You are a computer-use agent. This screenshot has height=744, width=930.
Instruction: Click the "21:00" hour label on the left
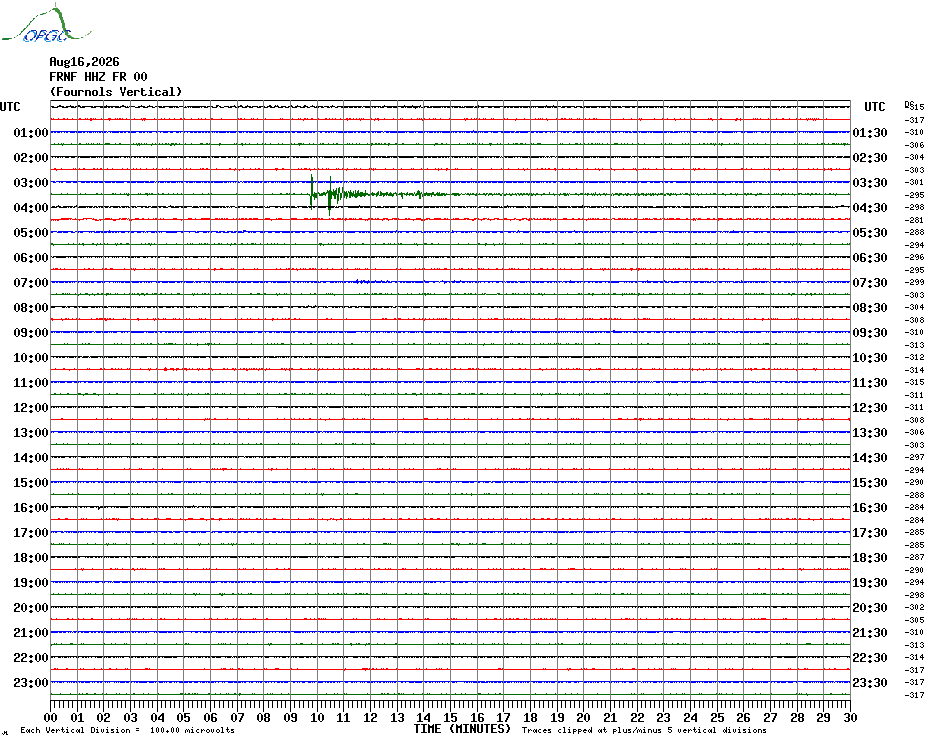[x=31, y=632]
